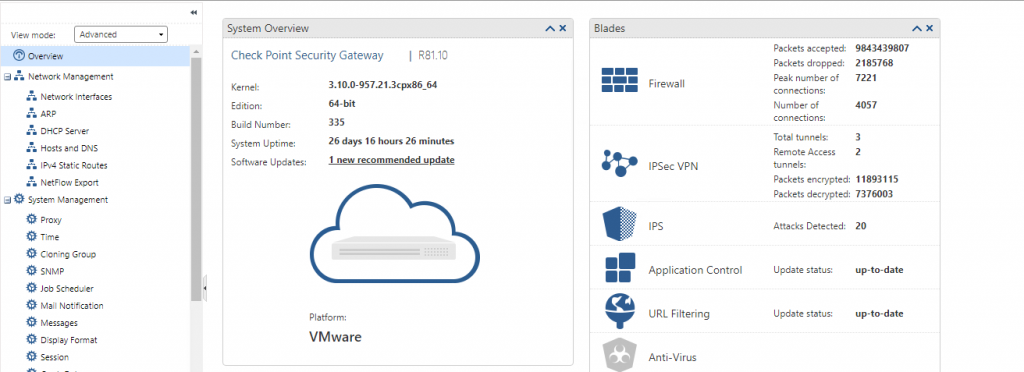Click the IPv4 Static Routes icon
This screenshot has height=372, width=1024.
tap(31, 165)
